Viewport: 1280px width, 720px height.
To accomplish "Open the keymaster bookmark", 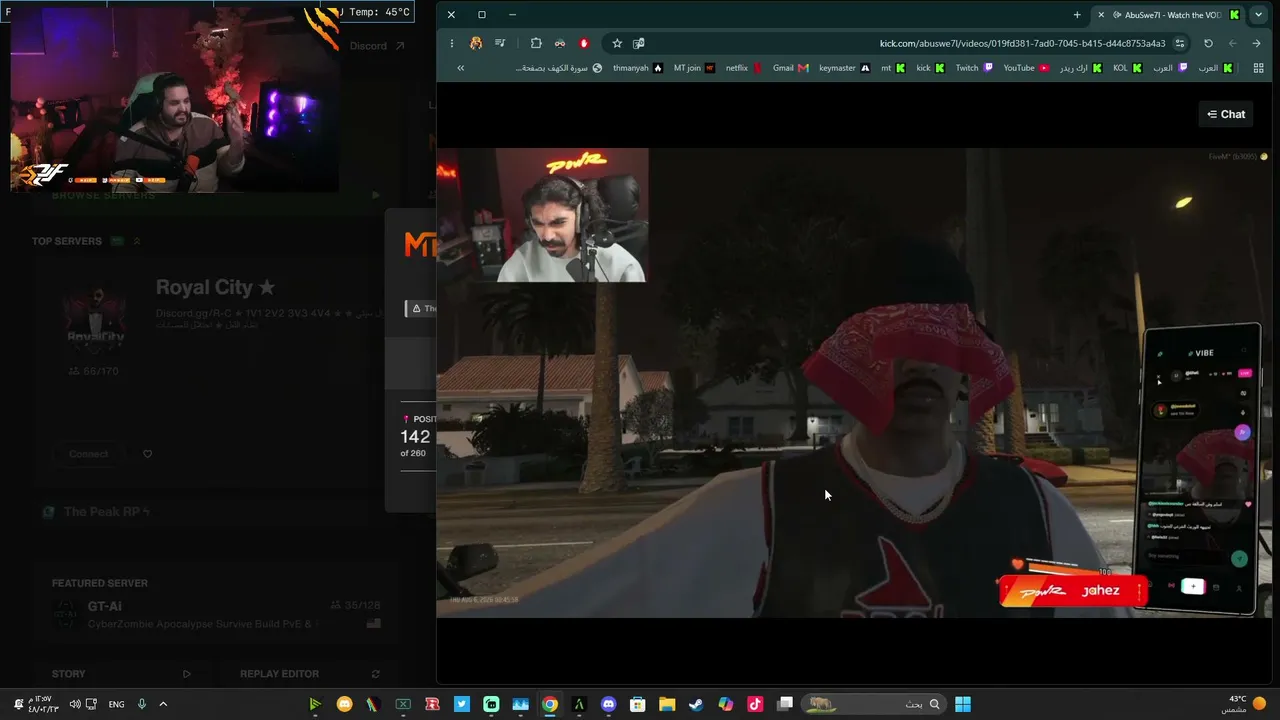I will click(844, 68).
